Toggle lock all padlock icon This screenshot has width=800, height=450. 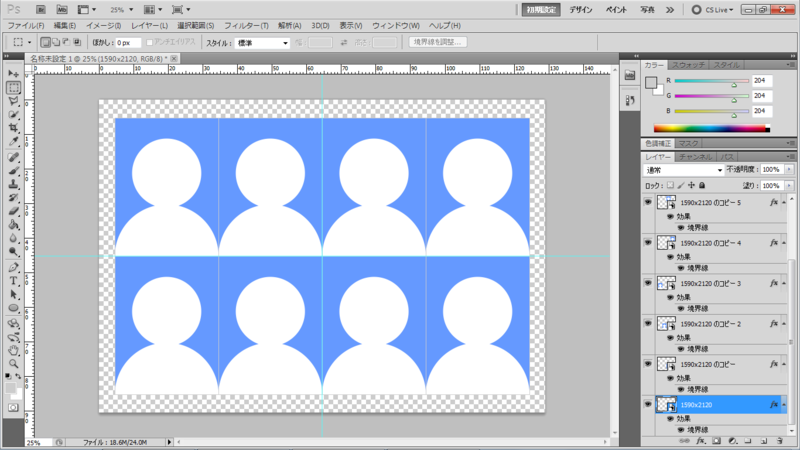(702, 185)
